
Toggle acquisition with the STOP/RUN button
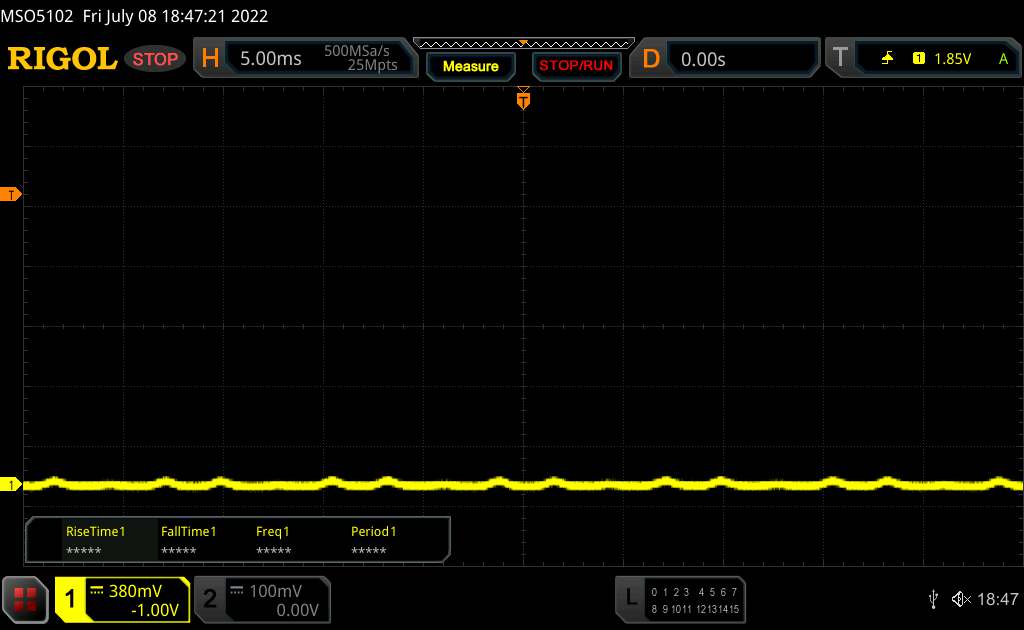[x=575, y=66]
